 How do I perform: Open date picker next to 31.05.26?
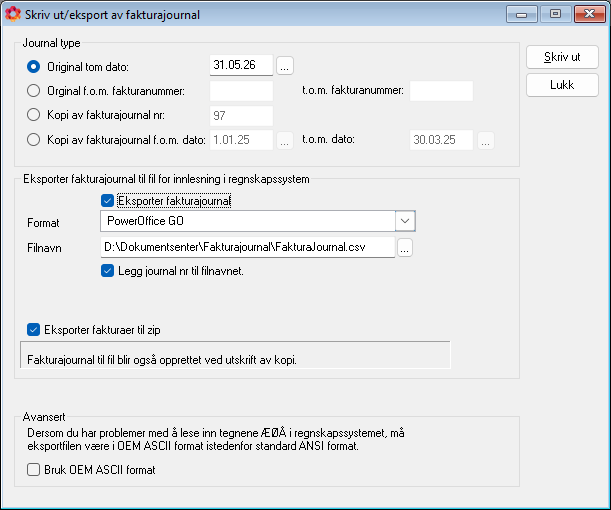(285, 65)
